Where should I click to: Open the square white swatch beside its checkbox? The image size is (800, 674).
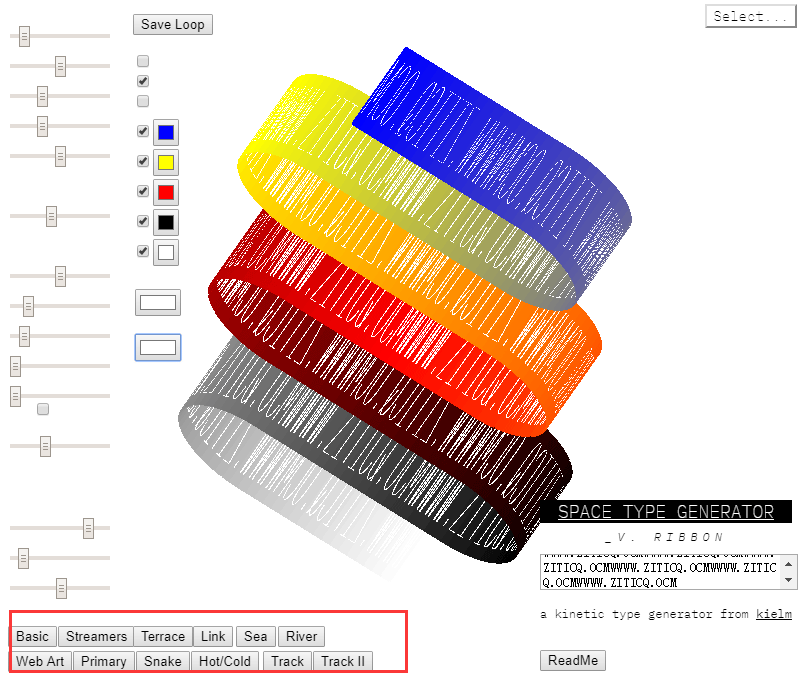166,253
